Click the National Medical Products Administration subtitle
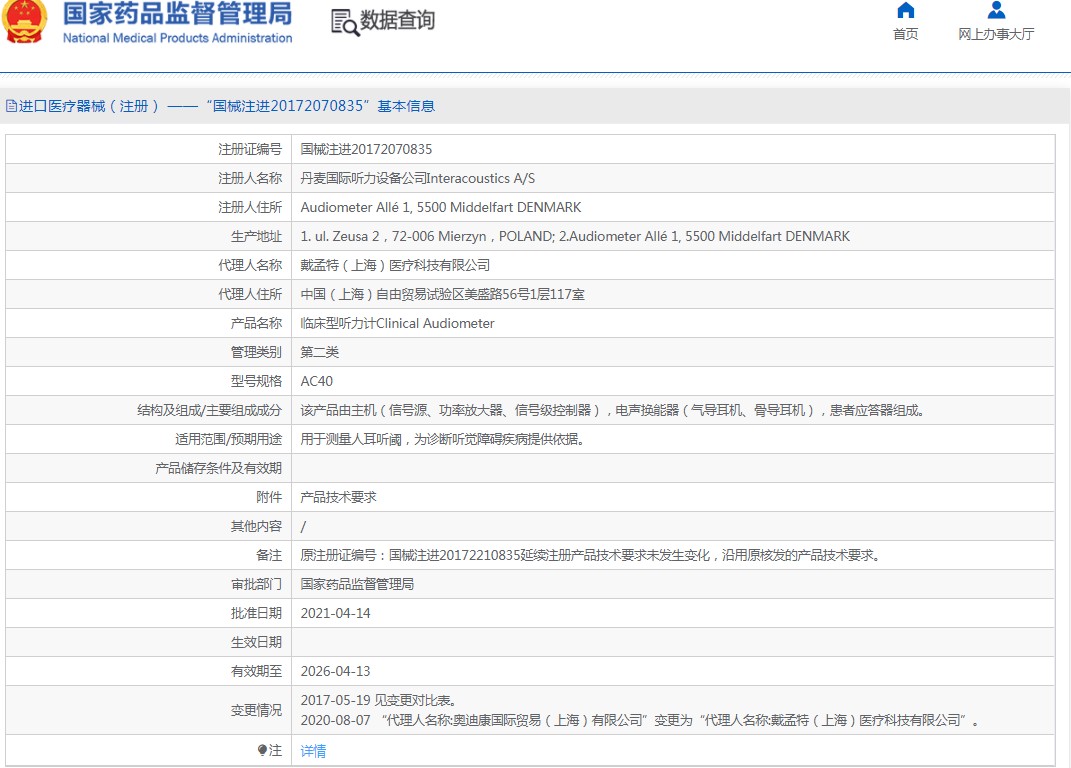The image size is (1071, 768). click(x=178, y=38)
